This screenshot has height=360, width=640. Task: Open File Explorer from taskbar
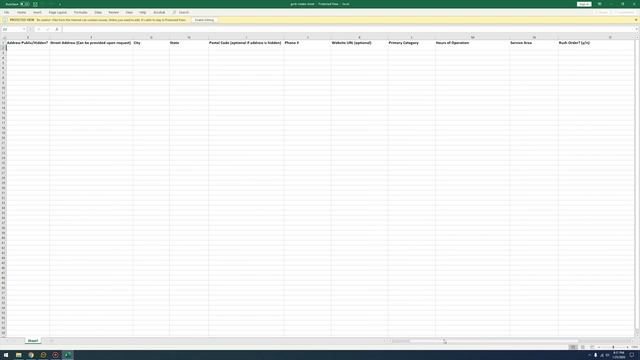(18, 355)
